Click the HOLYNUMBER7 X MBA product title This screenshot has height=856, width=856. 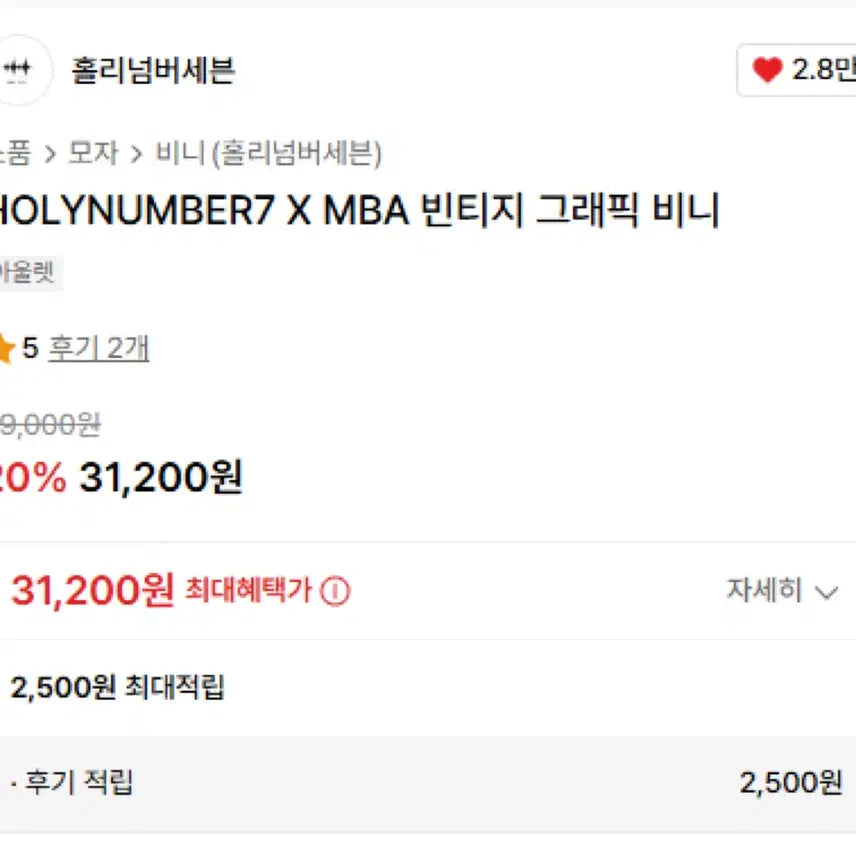click(358, 211)
